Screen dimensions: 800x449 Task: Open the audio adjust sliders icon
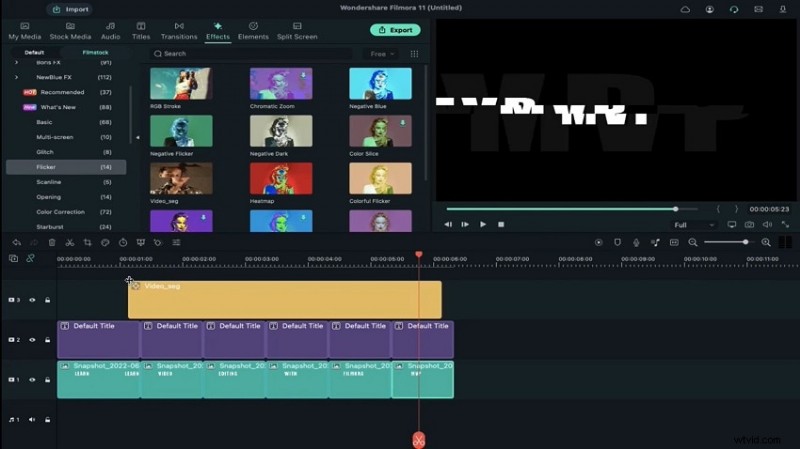(176, 243)
